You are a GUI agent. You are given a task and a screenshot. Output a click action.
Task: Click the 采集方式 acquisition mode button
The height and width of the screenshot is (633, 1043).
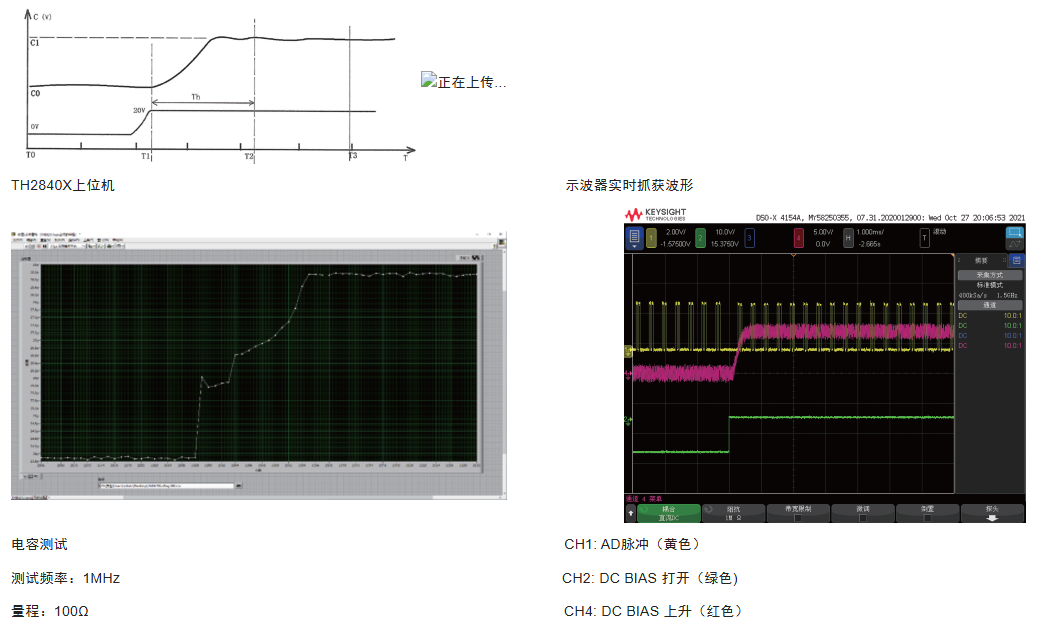(x=989, y=275)
